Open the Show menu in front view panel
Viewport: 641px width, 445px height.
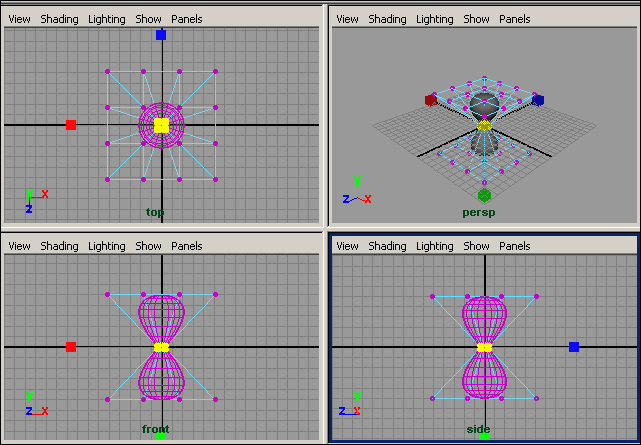coord(149,246)
